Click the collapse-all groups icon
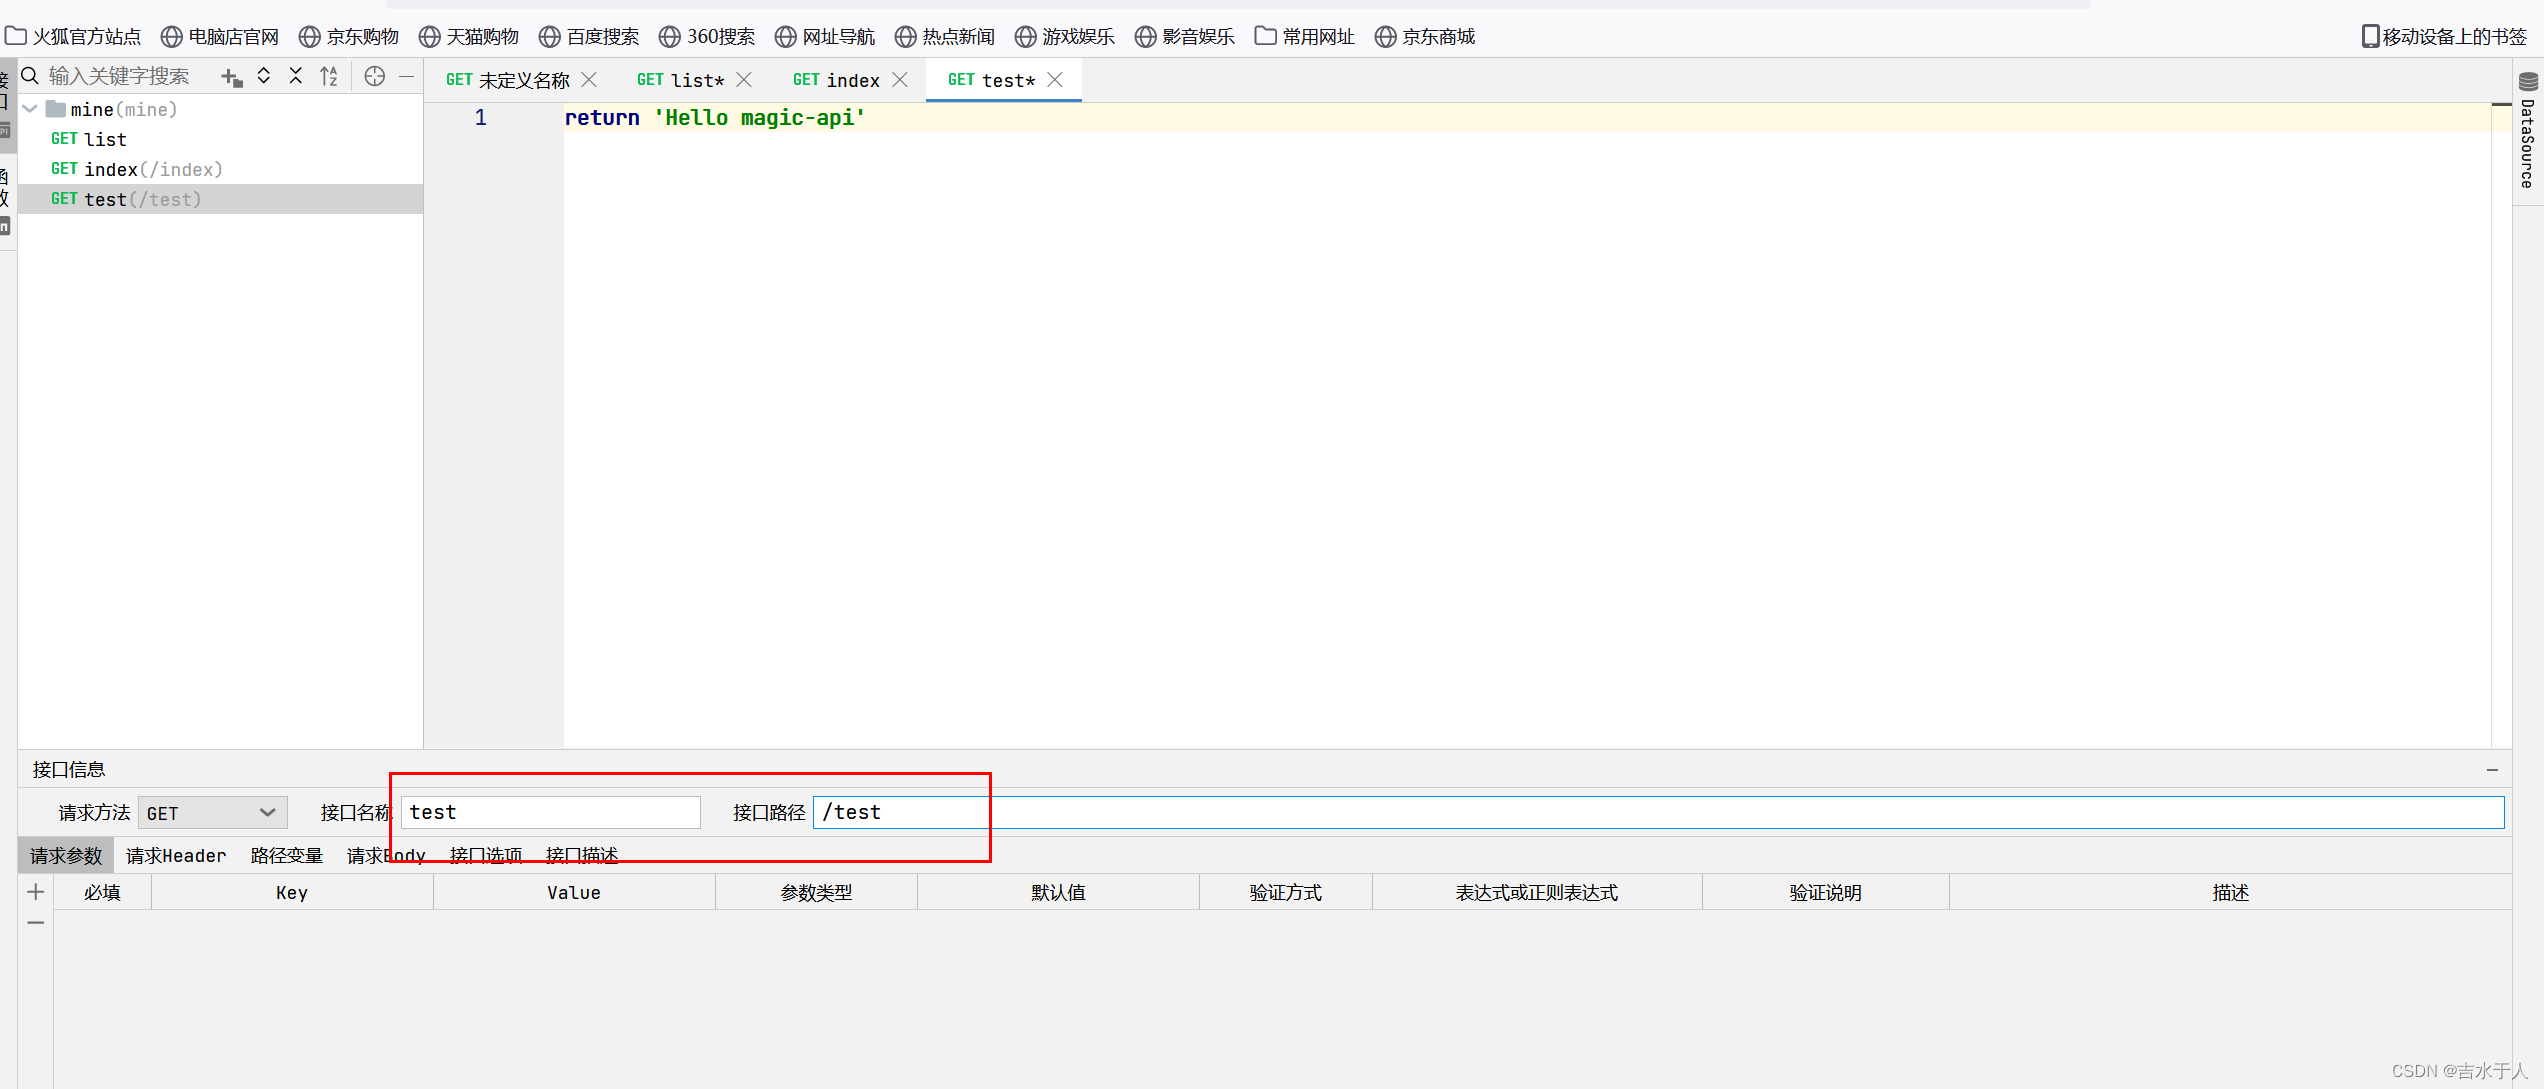Viewport: 2544px width, 1089px height. click(296, 76)
